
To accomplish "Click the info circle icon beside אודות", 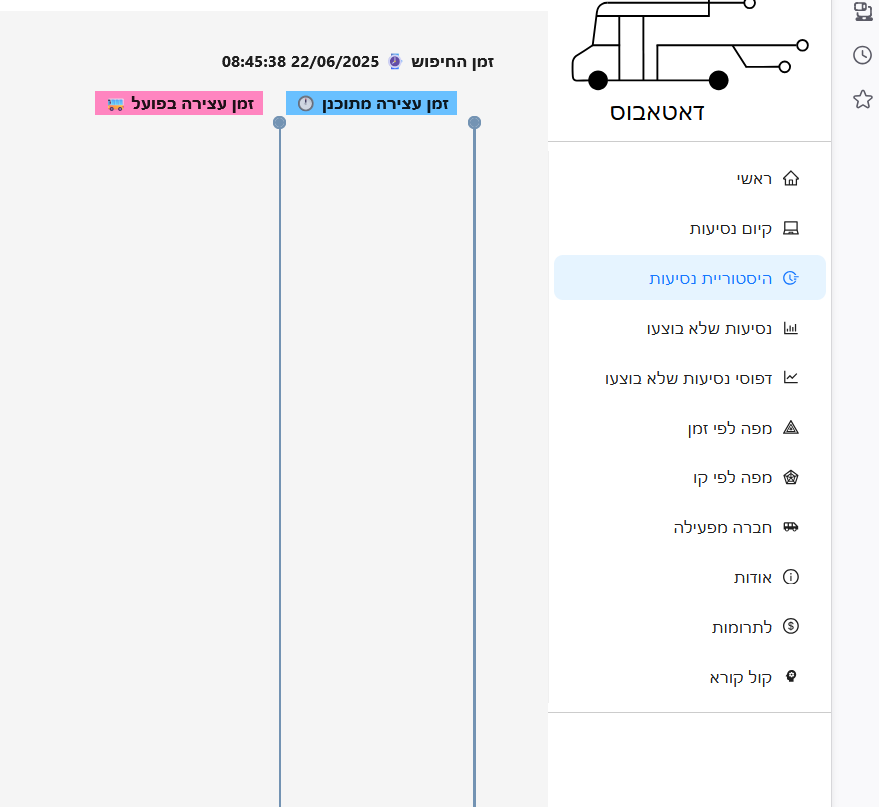I will [790, 577].
